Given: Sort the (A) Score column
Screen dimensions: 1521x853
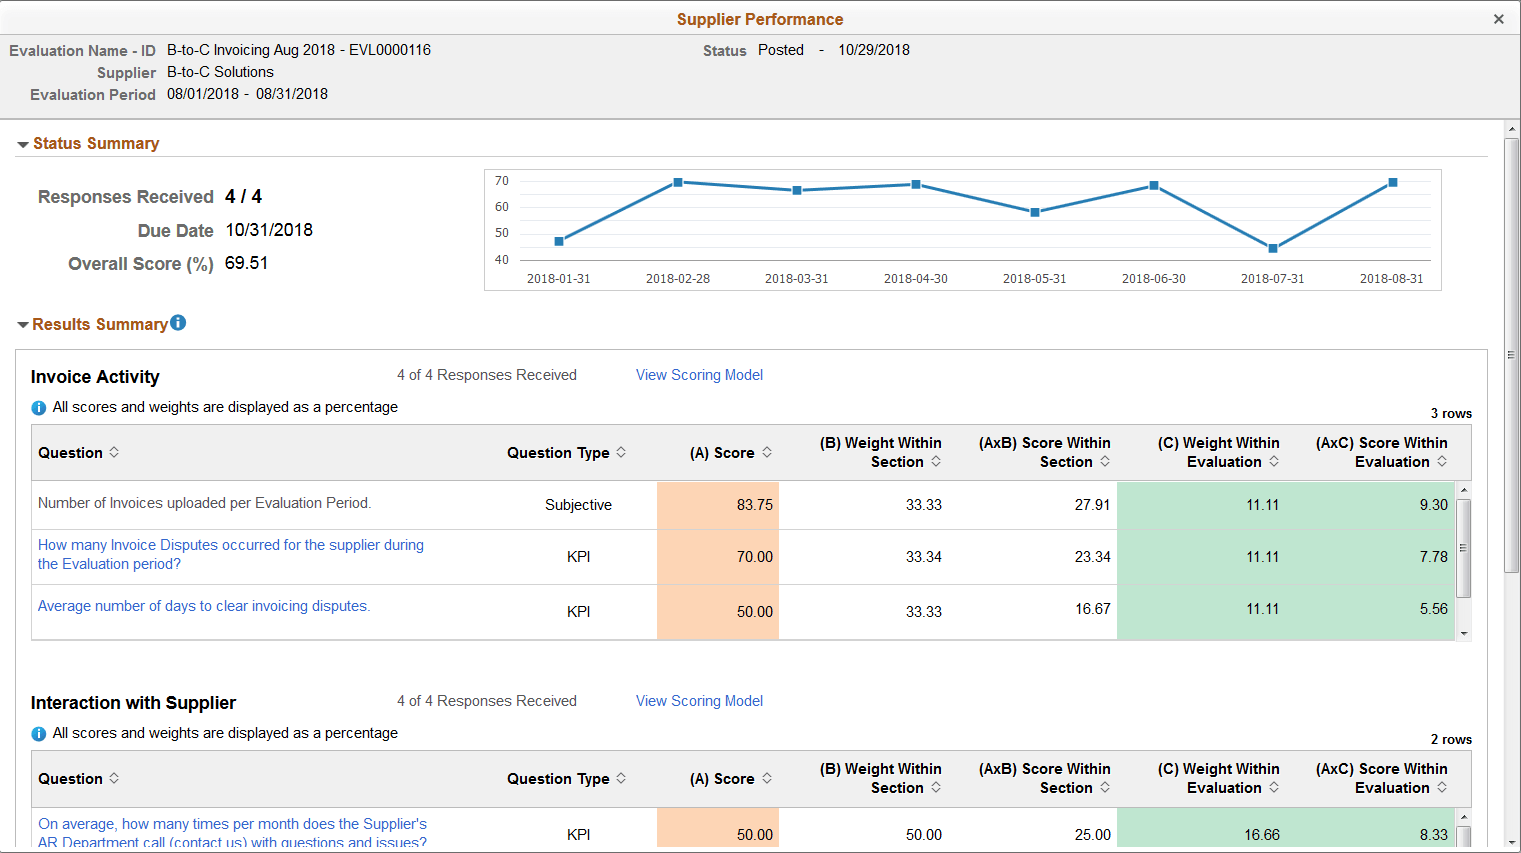Looking at the screenshot, I should (x=768, y=452).
